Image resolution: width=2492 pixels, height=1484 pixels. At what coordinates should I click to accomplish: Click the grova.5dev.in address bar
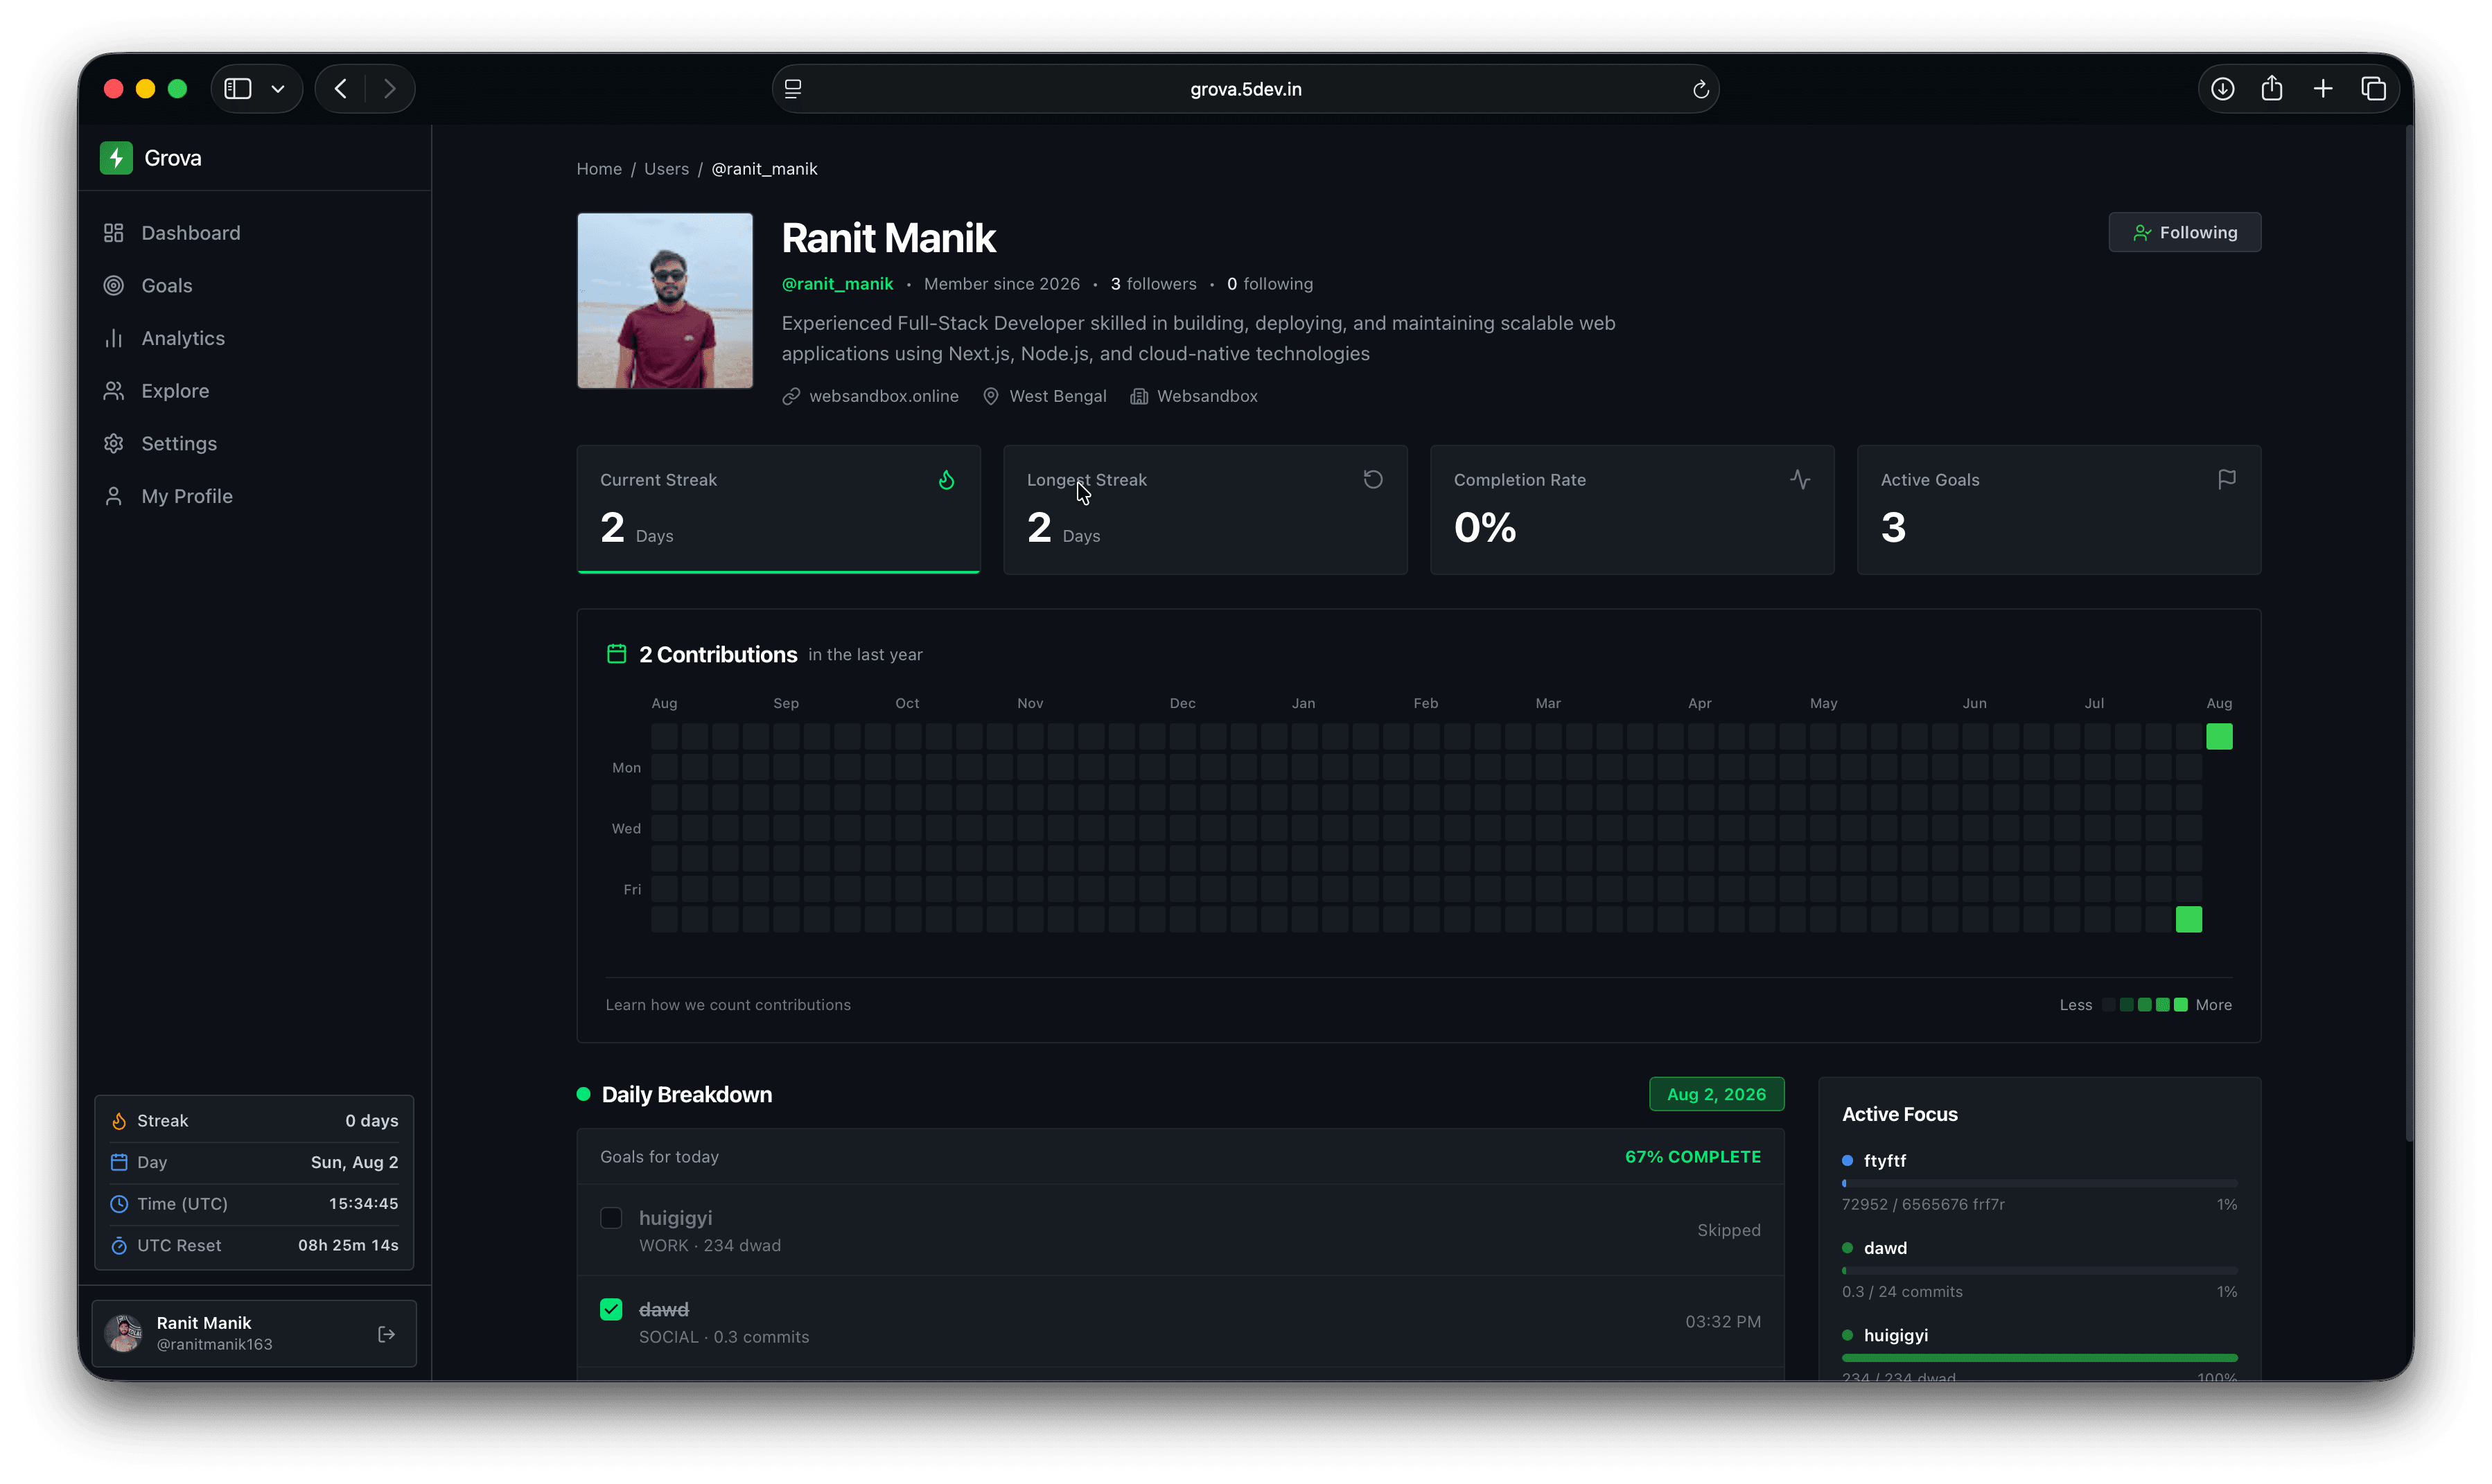point(1245,90)
